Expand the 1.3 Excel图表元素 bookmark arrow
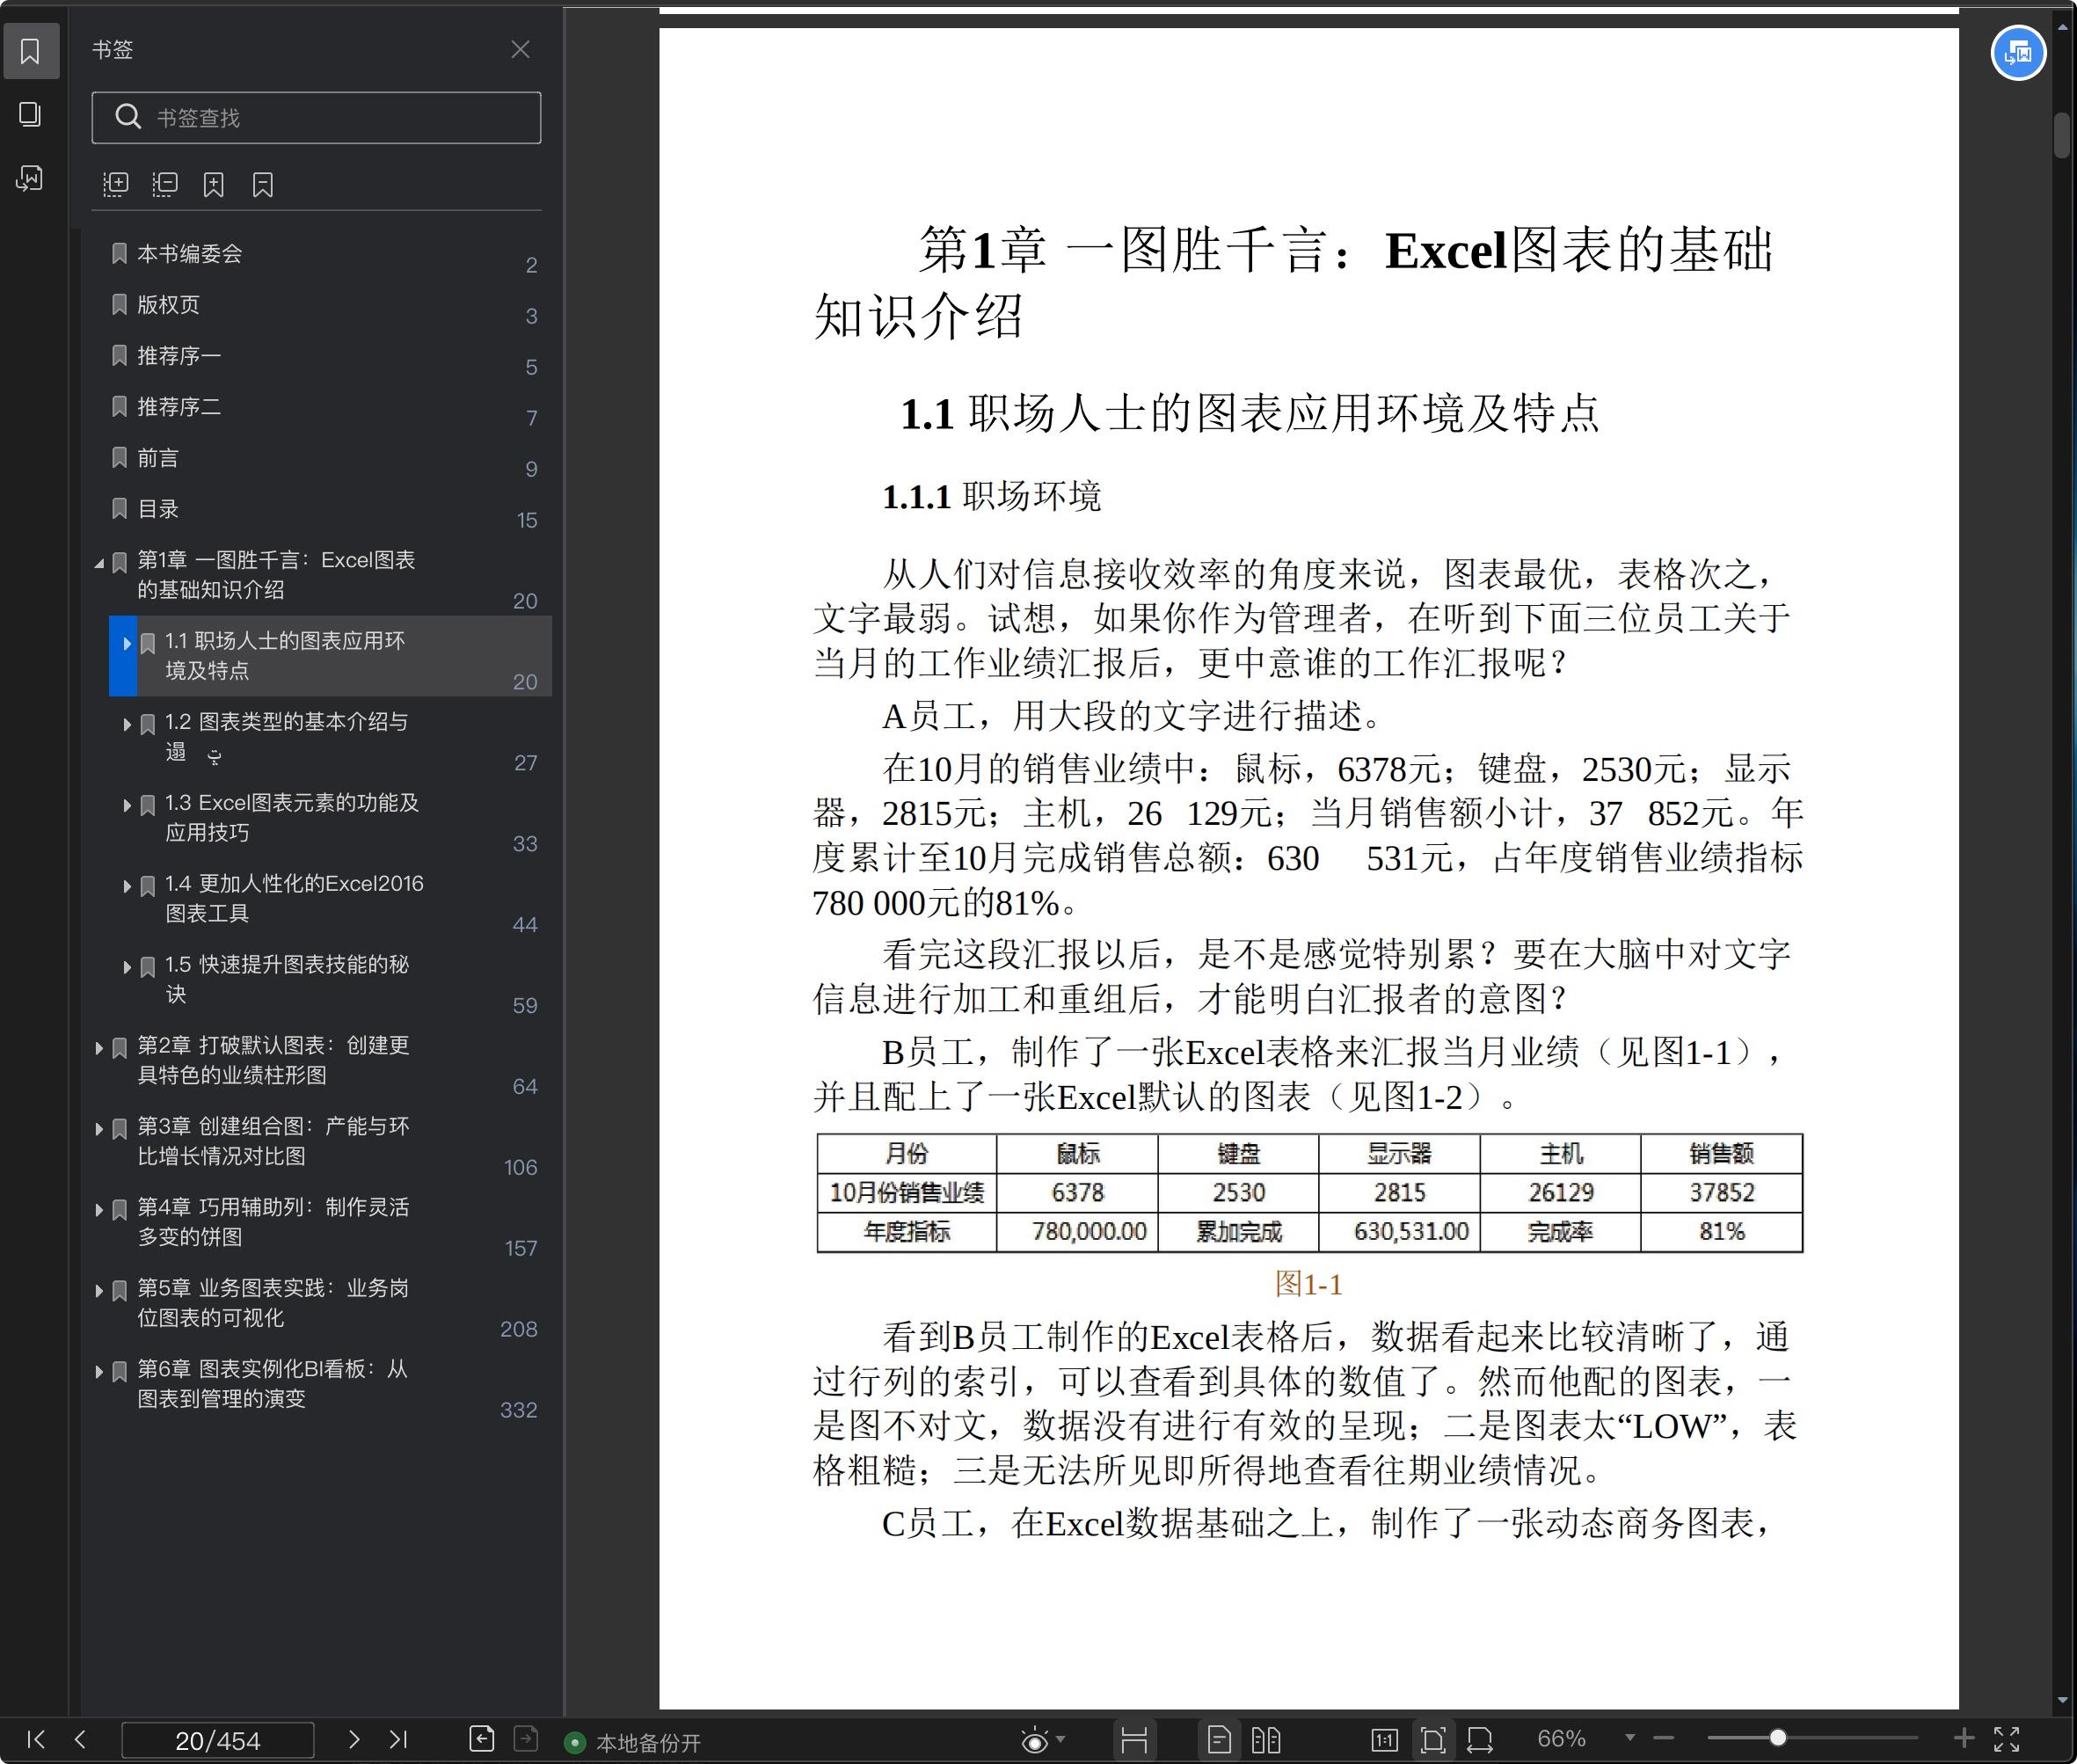2077x1764 pixels. tap(127, 805)
